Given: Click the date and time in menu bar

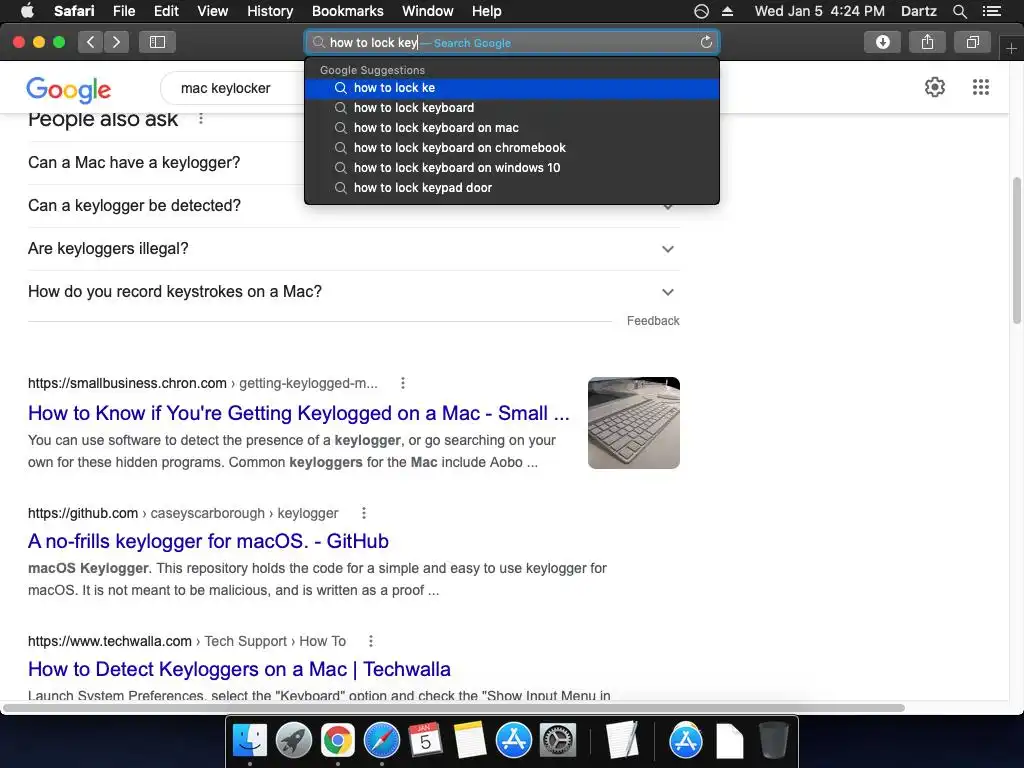Looking at the screenshot, I should pos(820,11).
